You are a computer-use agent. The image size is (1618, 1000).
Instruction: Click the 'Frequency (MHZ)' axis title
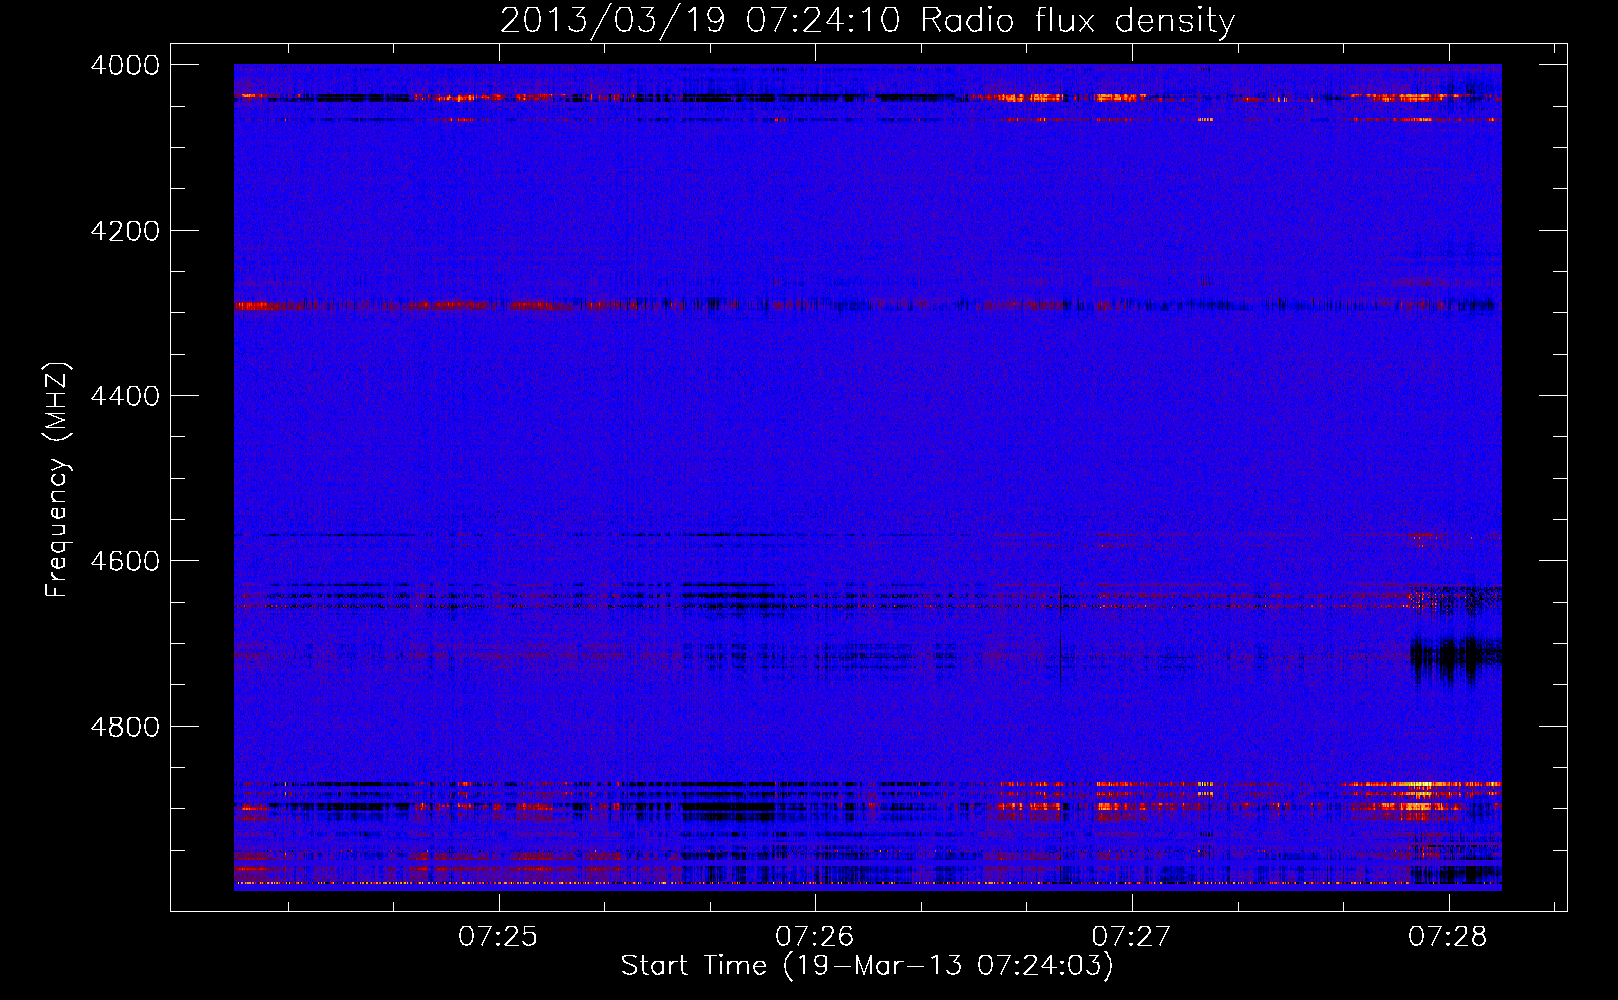click(58, 480)
